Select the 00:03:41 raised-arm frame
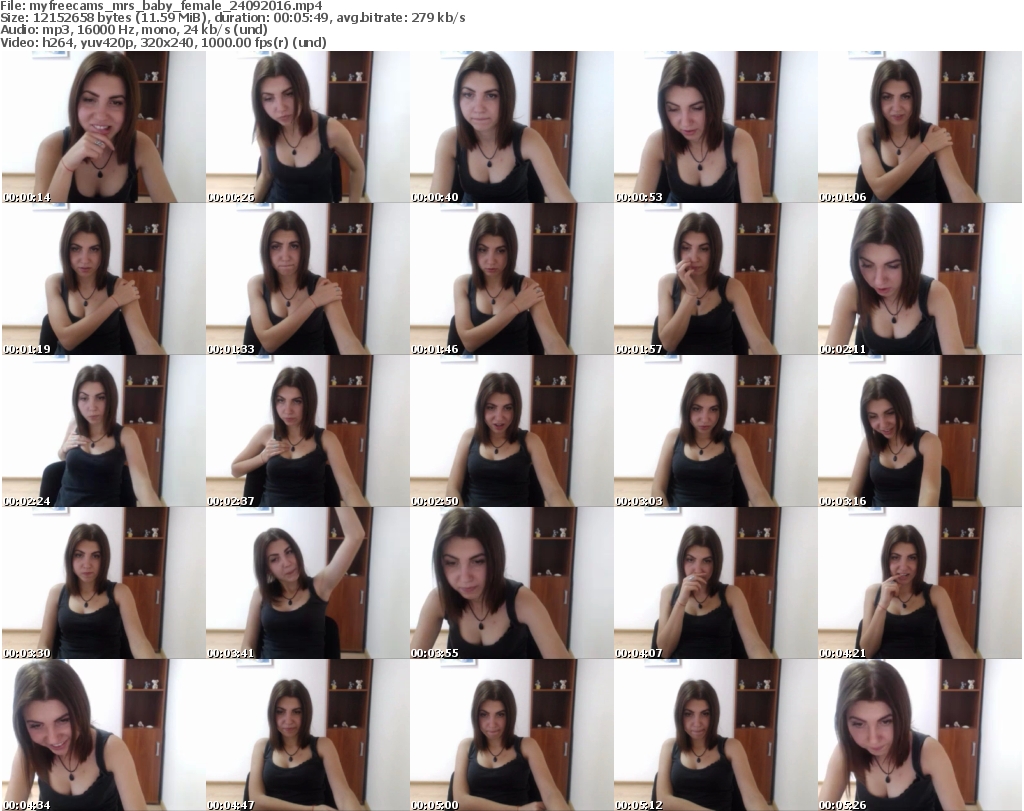This screenshot has width=1024, height=811. [307, 584]
